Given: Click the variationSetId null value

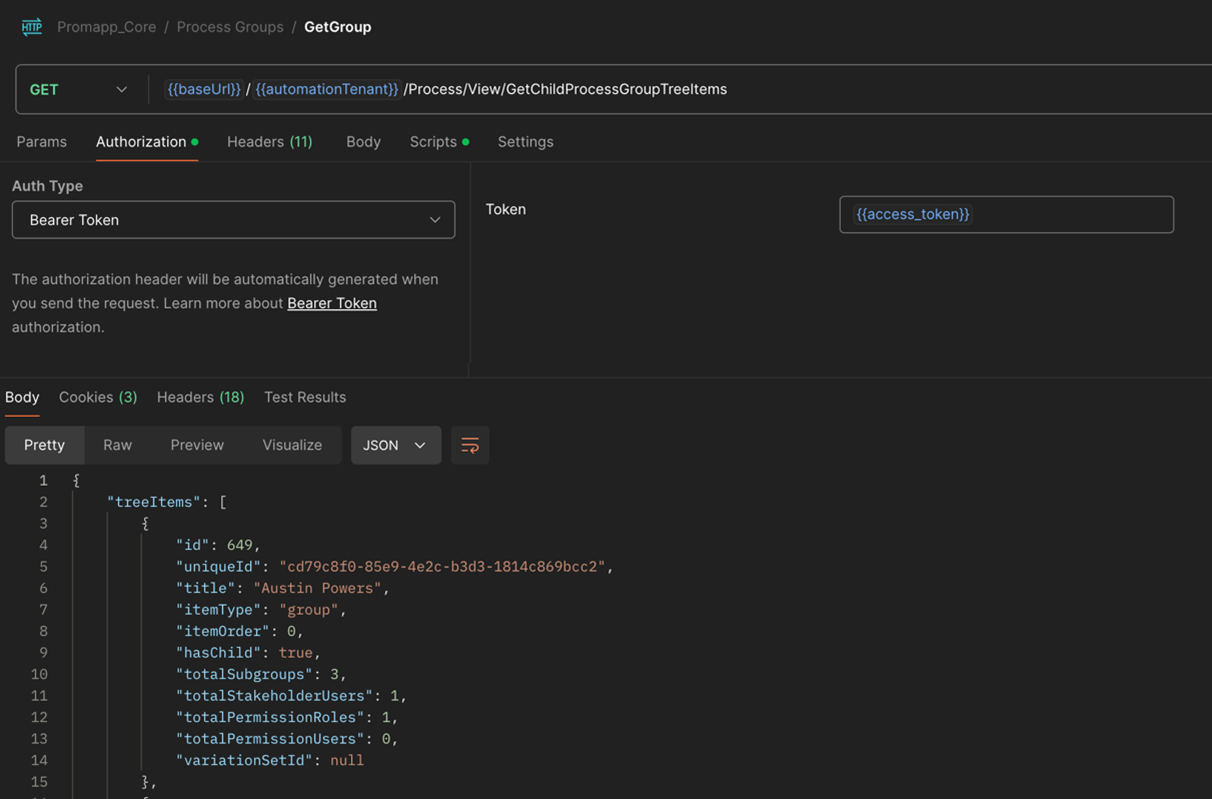Looking at the screenshot, I should (x=346, y=760).
